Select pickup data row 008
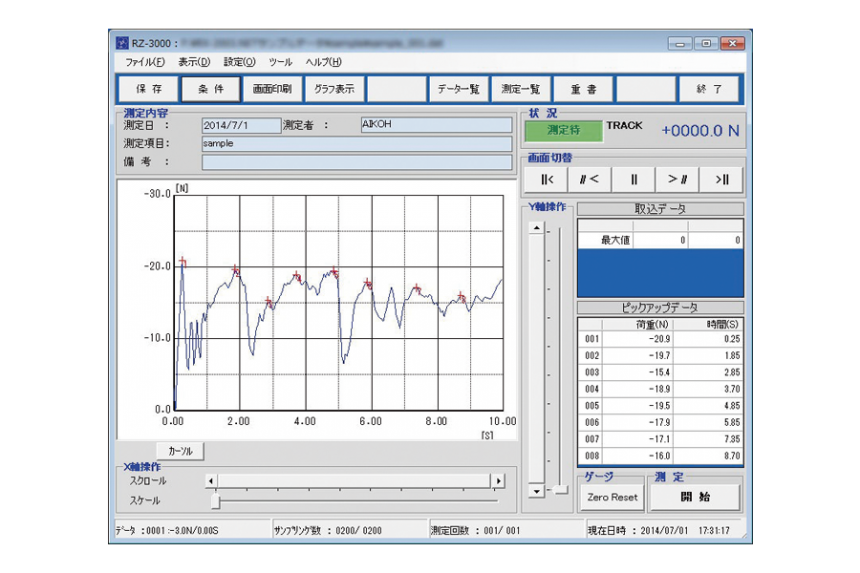Screen dimensions: 860x573 click(660, 456)
